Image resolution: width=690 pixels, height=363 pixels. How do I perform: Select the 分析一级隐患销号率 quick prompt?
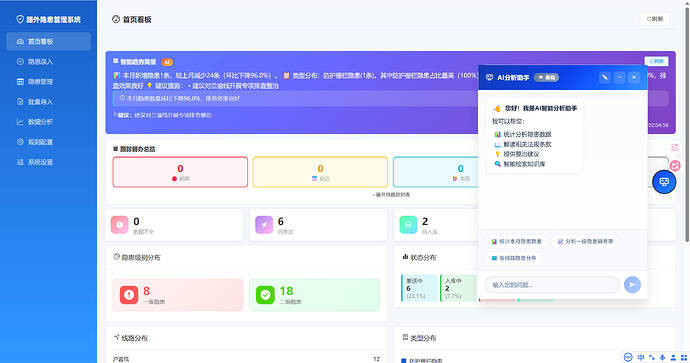585,242
